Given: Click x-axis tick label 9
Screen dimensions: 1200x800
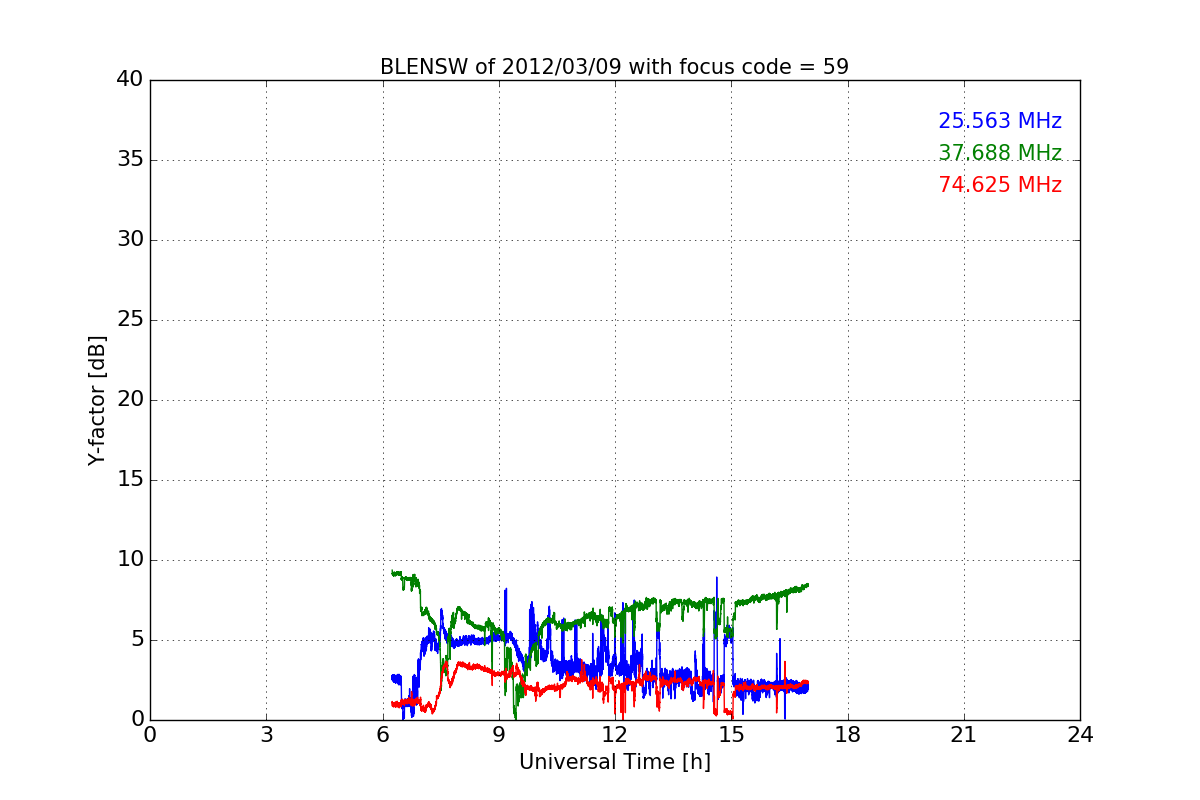Looking at the screenshot, I should pos(499,735).
